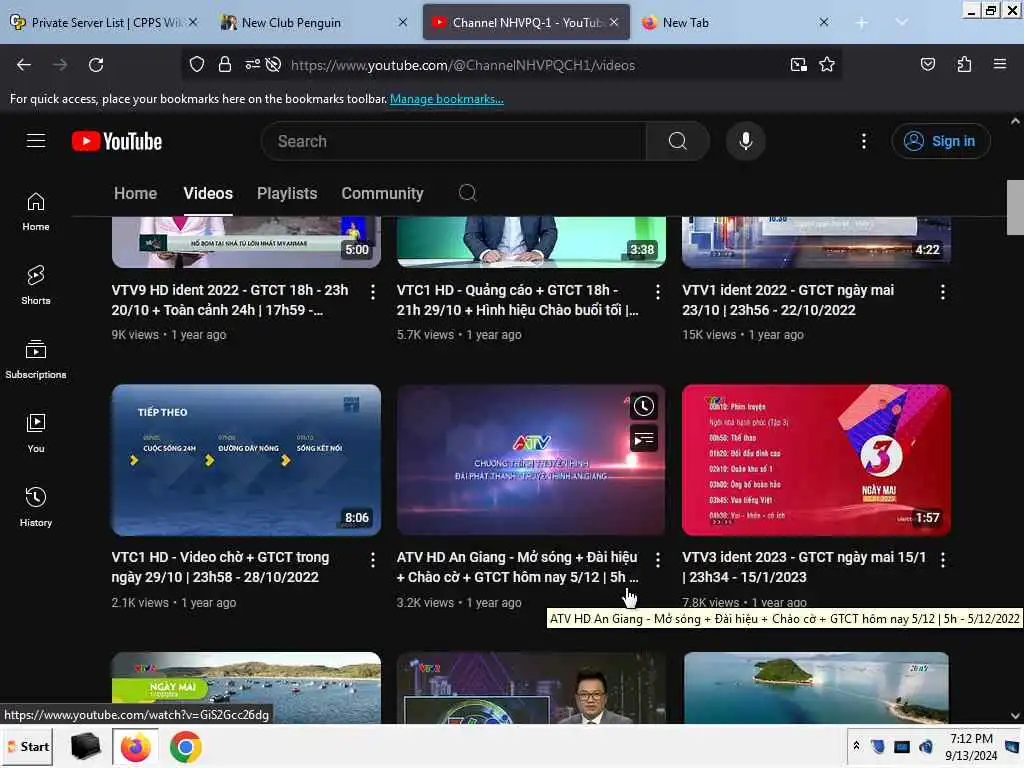This screenshot has height=768, width=1024.
Task: Click the blocked autoplay icon
Action: click(x=274, y=65)
